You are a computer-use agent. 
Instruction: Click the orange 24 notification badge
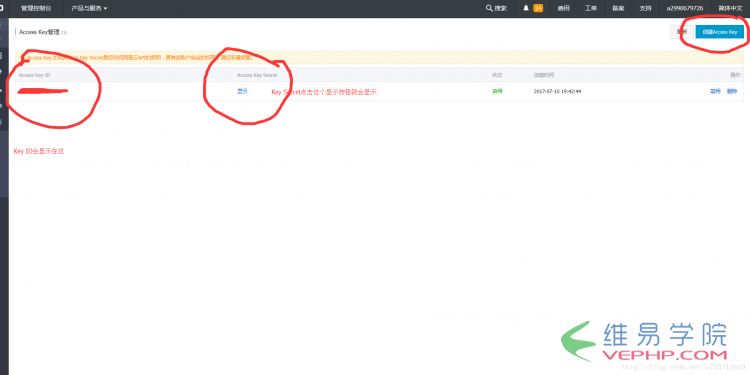coord(538,8)
